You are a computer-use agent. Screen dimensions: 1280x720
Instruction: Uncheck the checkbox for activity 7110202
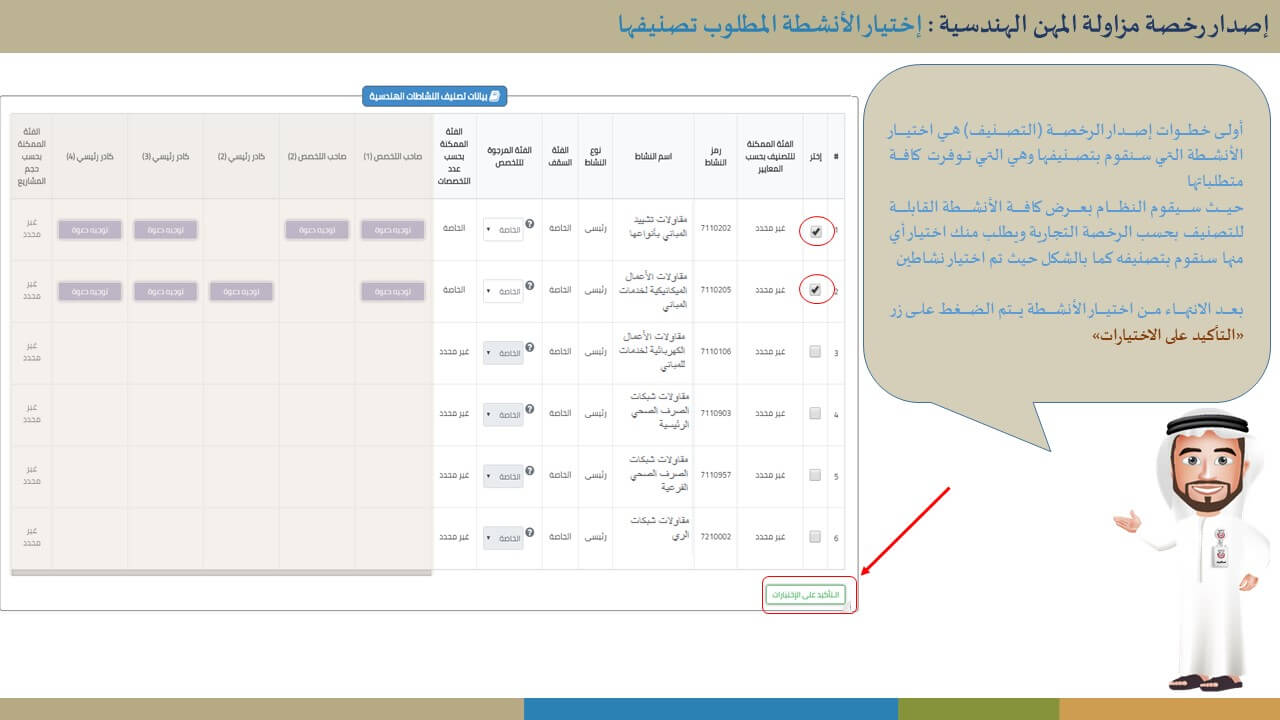pyautogui.click(x=816, y=231)
